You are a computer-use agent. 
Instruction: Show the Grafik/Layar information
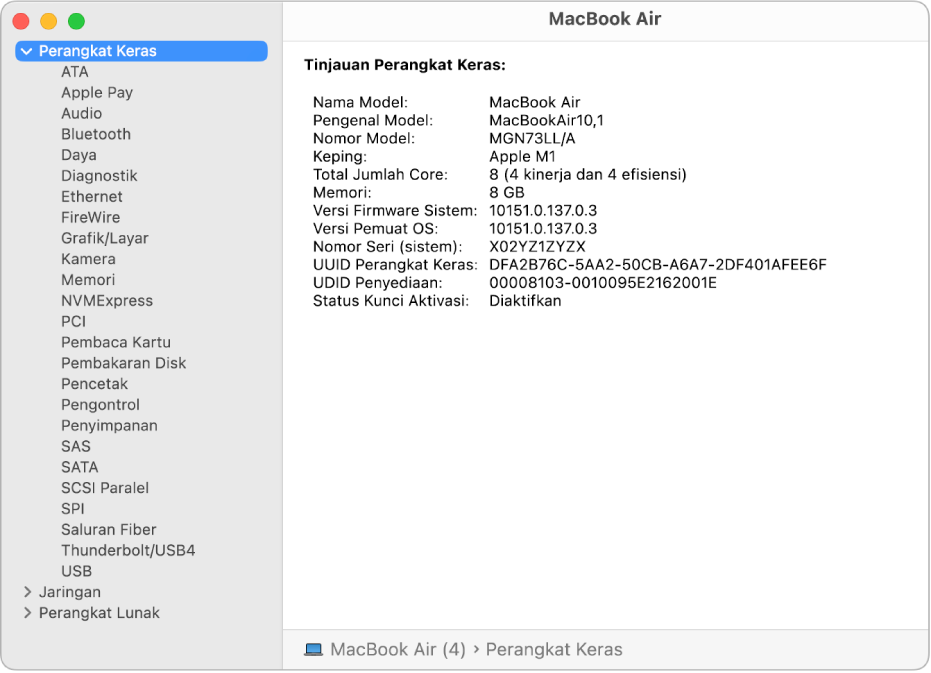pos(104,238)
